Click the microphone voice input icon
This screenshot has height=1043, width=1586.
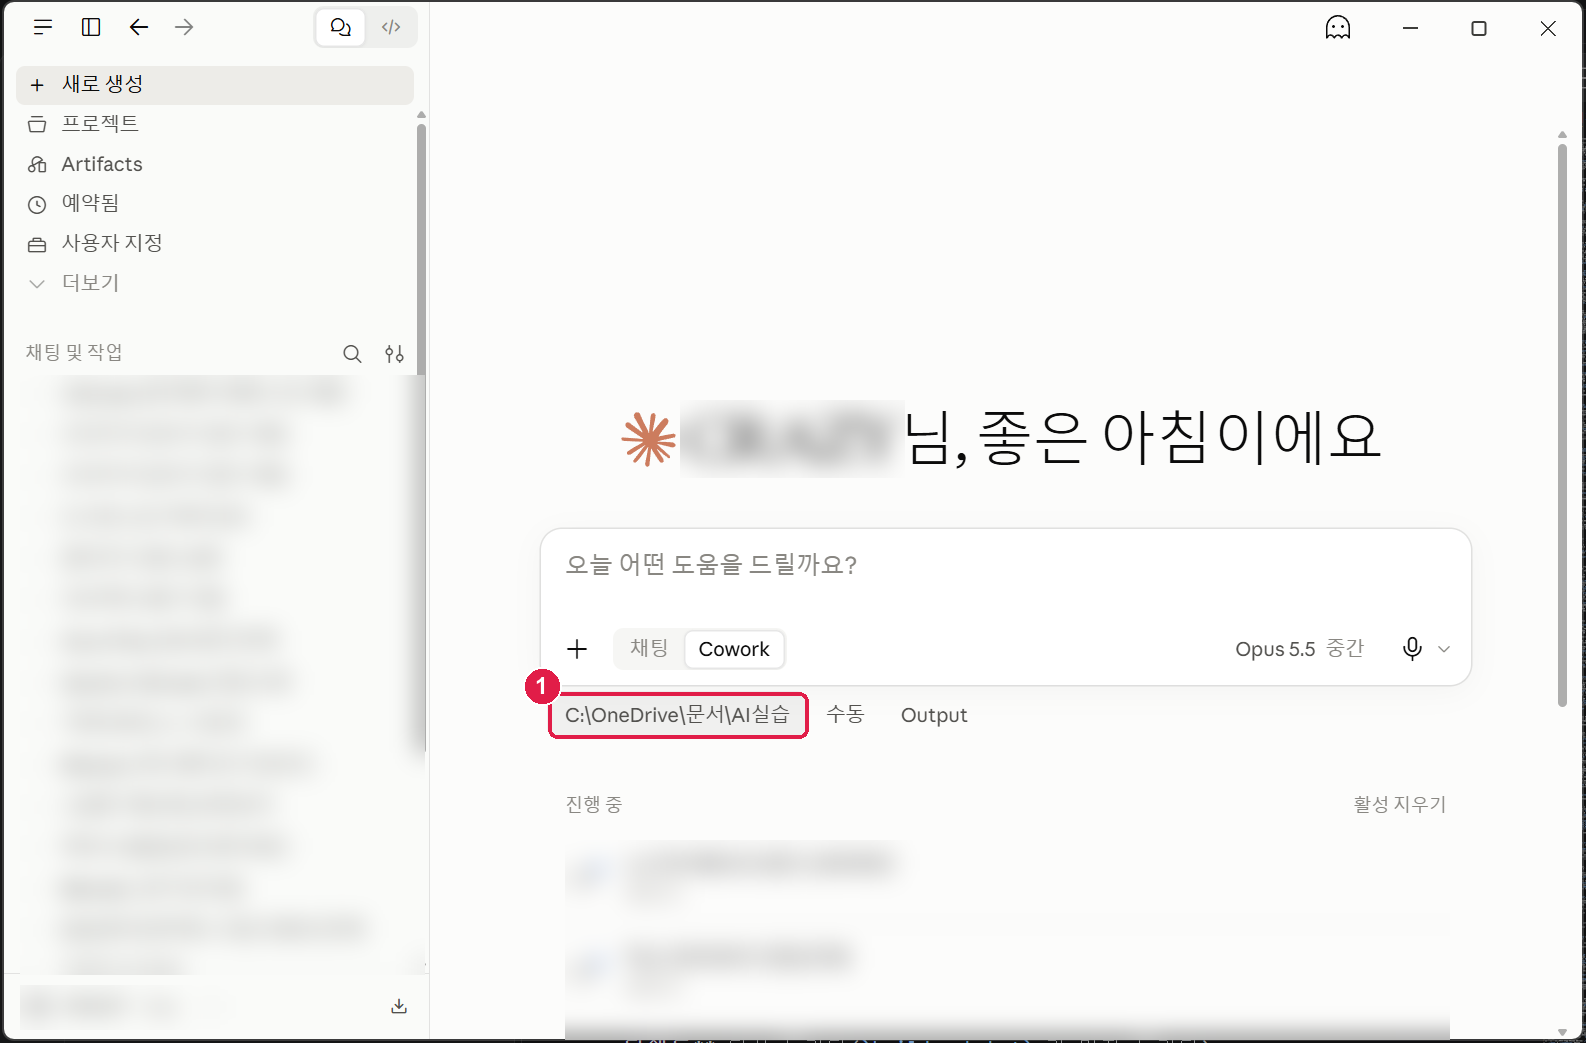pos(1412,649)
